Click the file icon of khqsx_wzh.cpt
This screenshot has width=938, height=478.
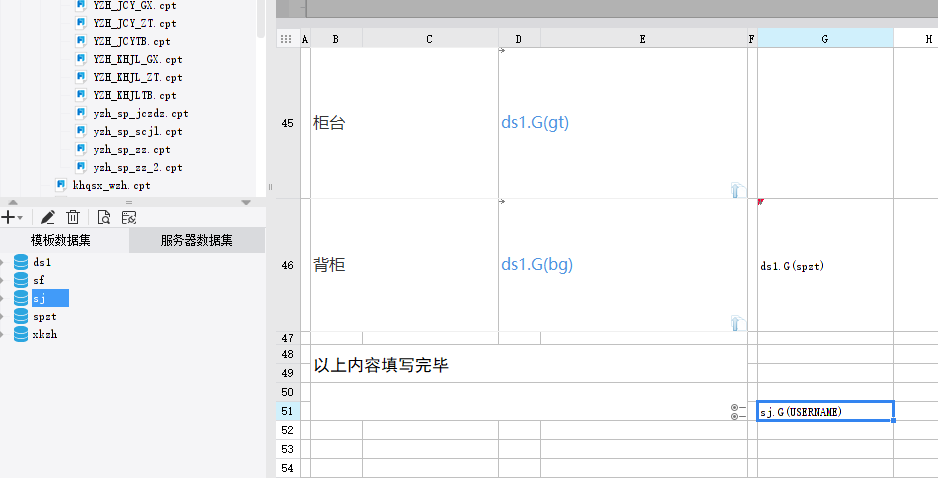coord(60,185)
